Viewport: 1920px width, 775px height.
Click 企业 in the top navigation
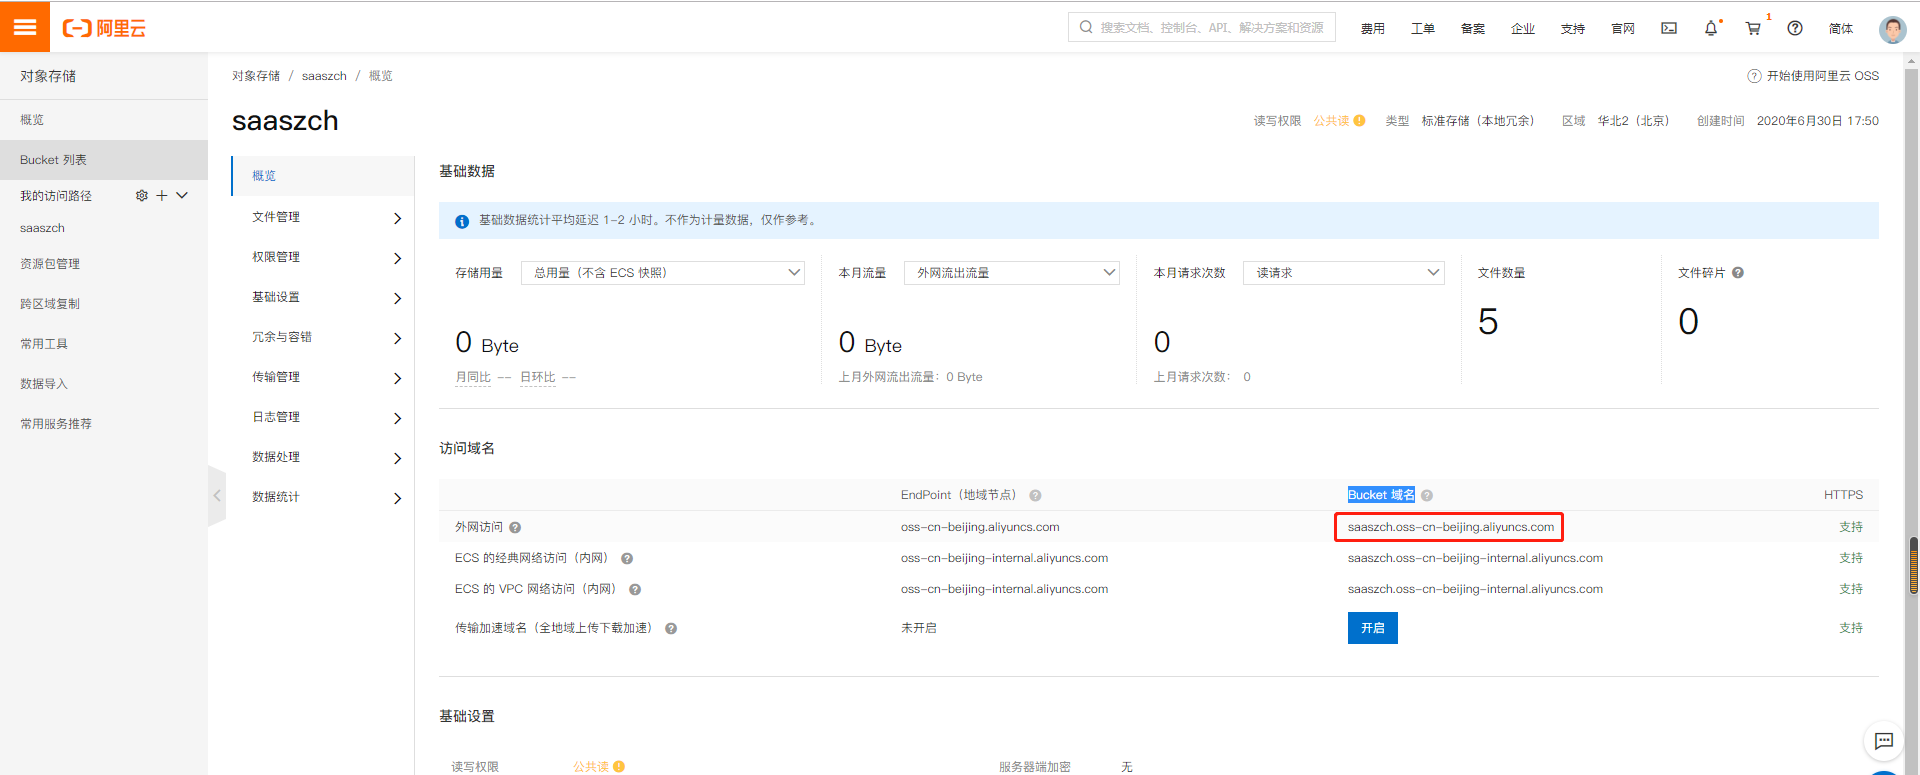click(1523, 29)
